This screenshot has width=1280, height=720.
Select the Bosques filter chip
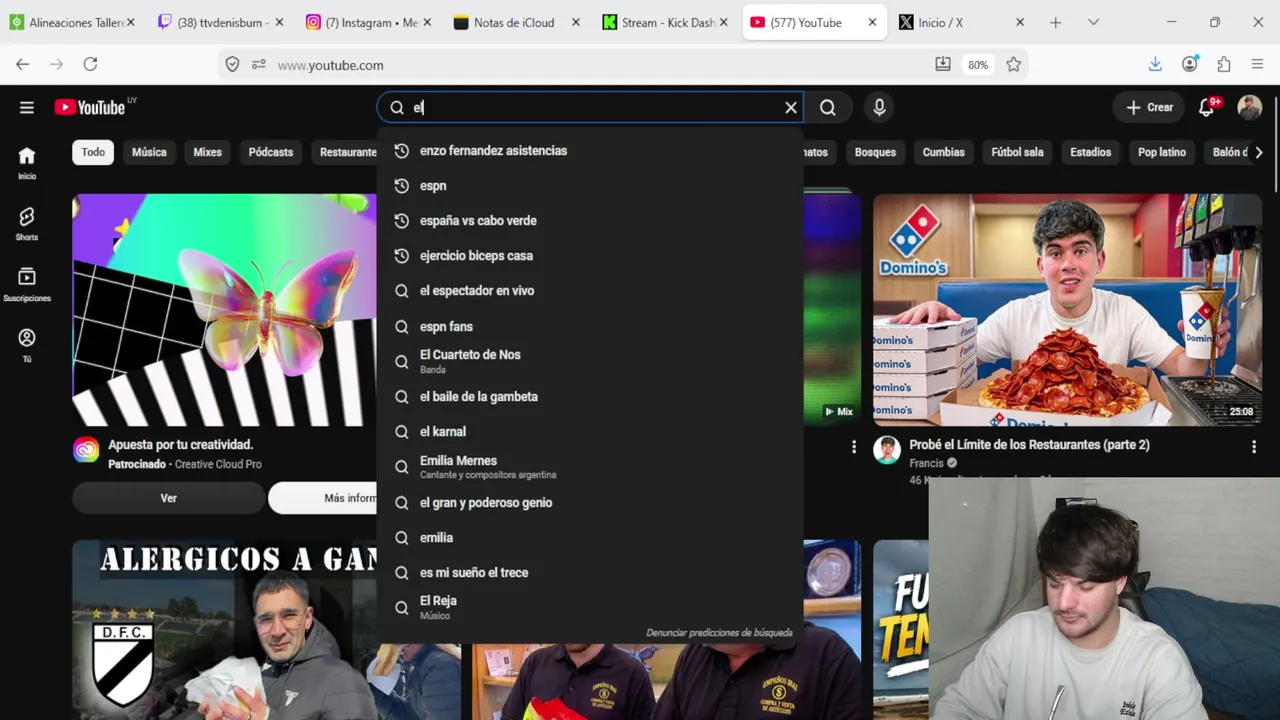click(875, 152)
